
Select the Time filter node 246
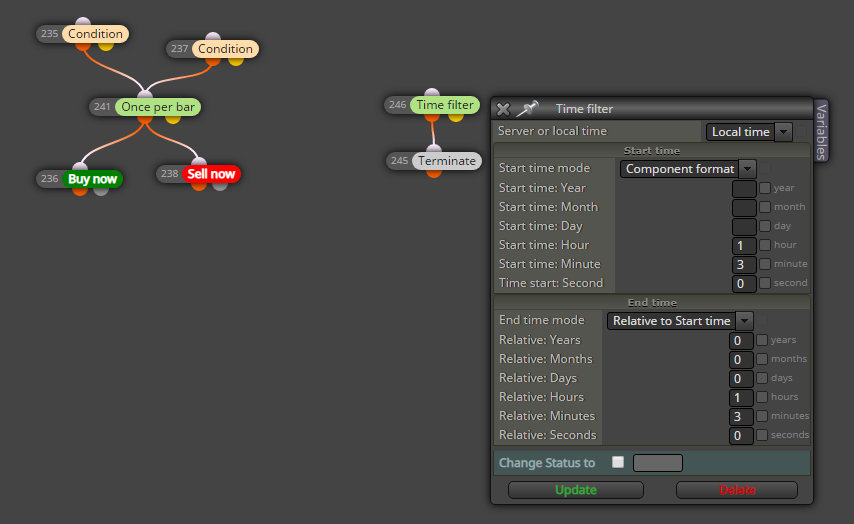point(445,105)
